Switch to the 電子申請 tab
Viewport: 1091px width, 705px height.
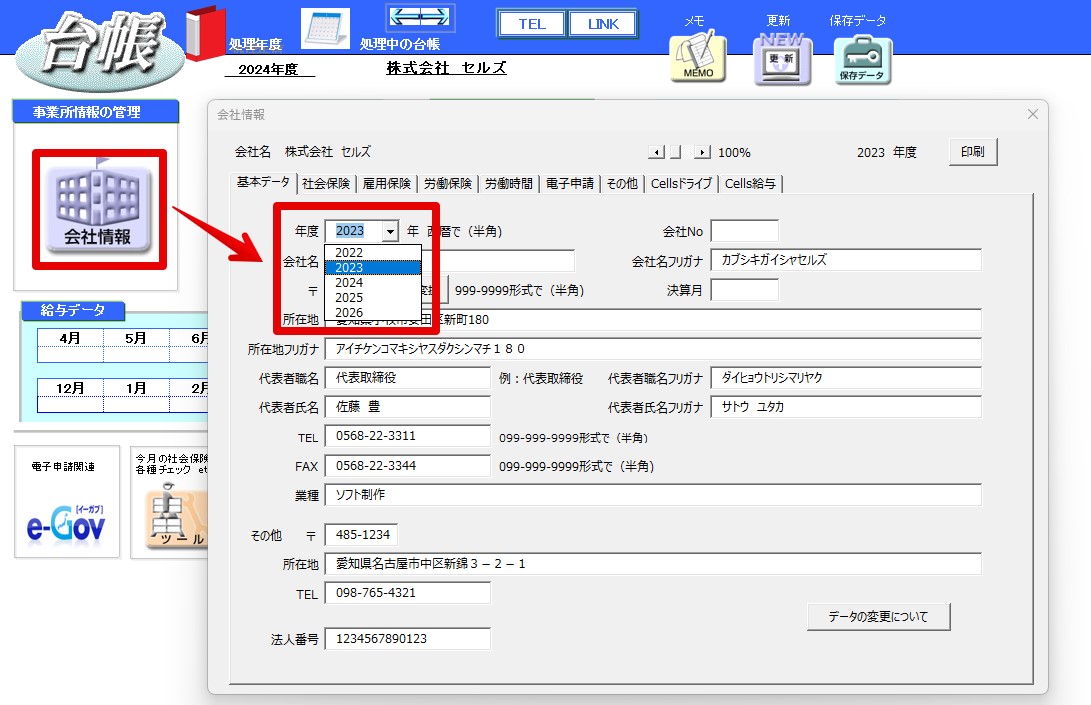point(570,184)
